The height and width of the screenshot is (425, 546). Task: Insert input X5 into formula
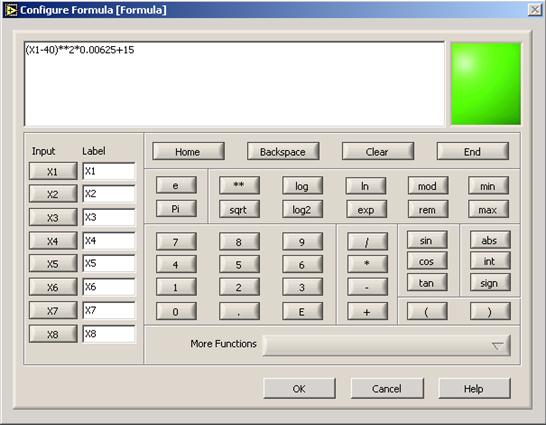pos(53,263)
